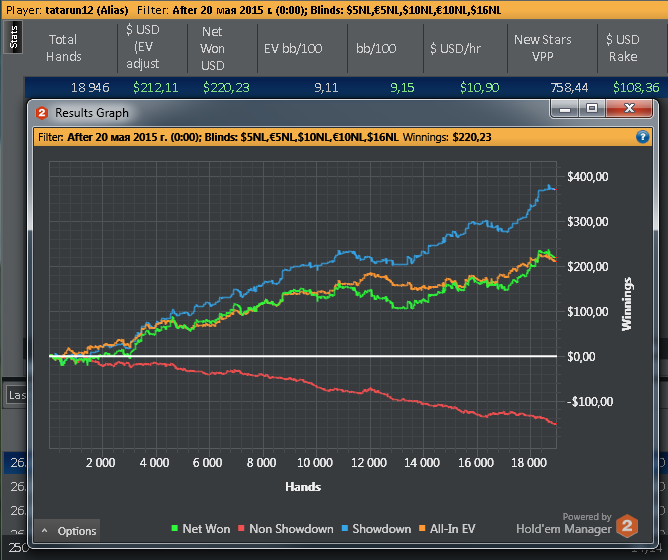This screenshot has width=668, height=560.
Task: Click the Winnings axis label
Action: pyautogui.click(x=627, y=304)
